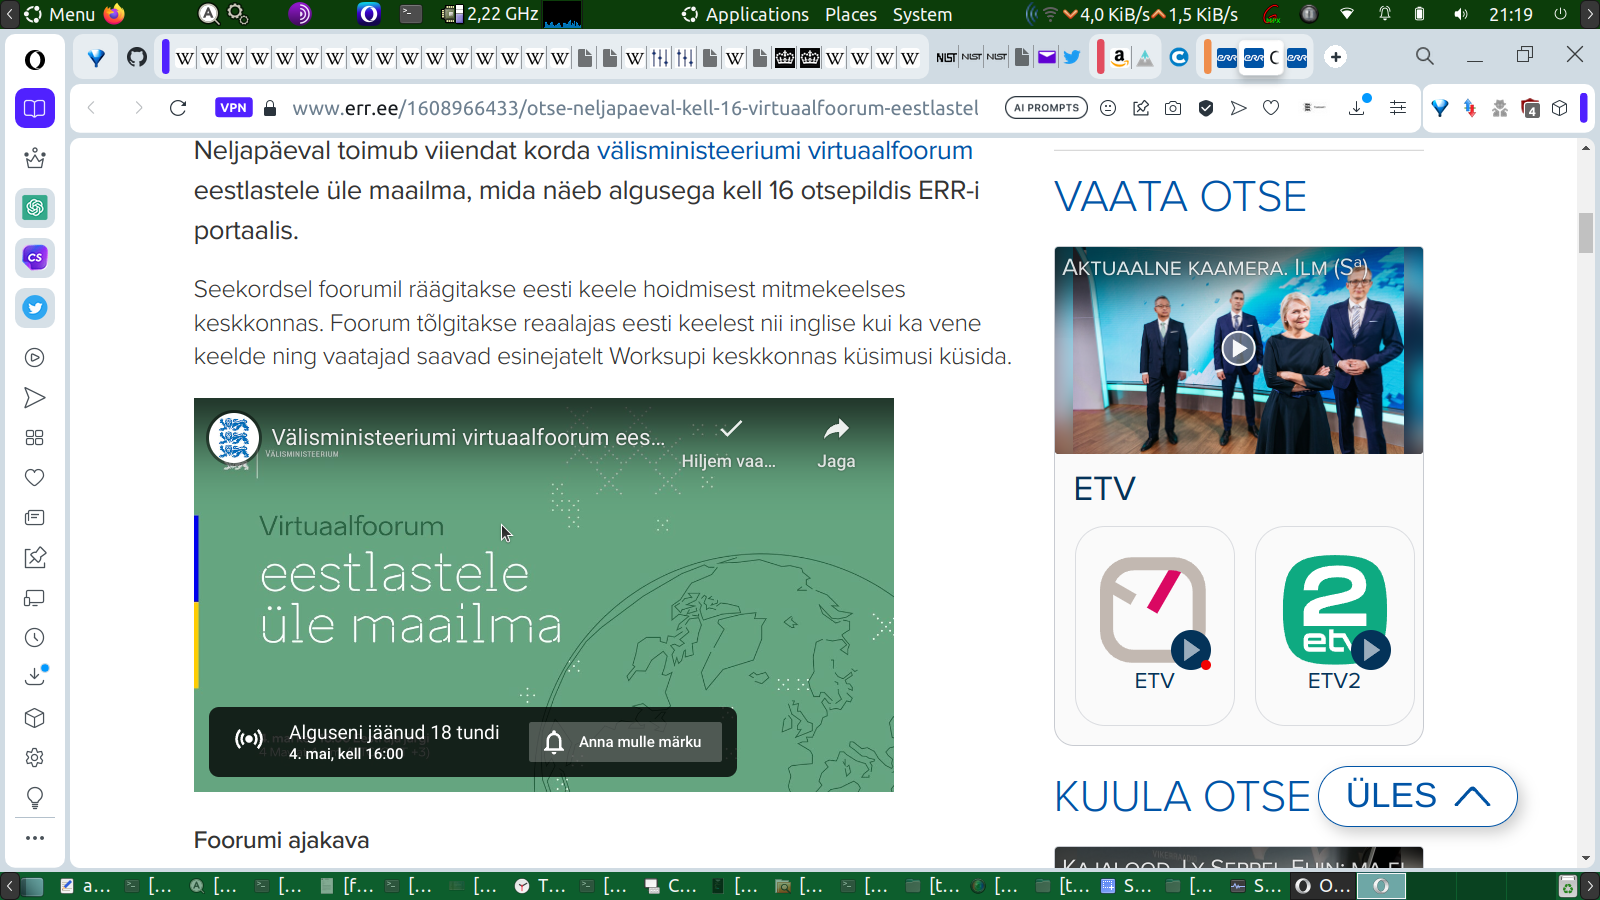Open the Bitwarden extension in toolbar
Screen dimensions: 1600x900
pos(1440,108)
